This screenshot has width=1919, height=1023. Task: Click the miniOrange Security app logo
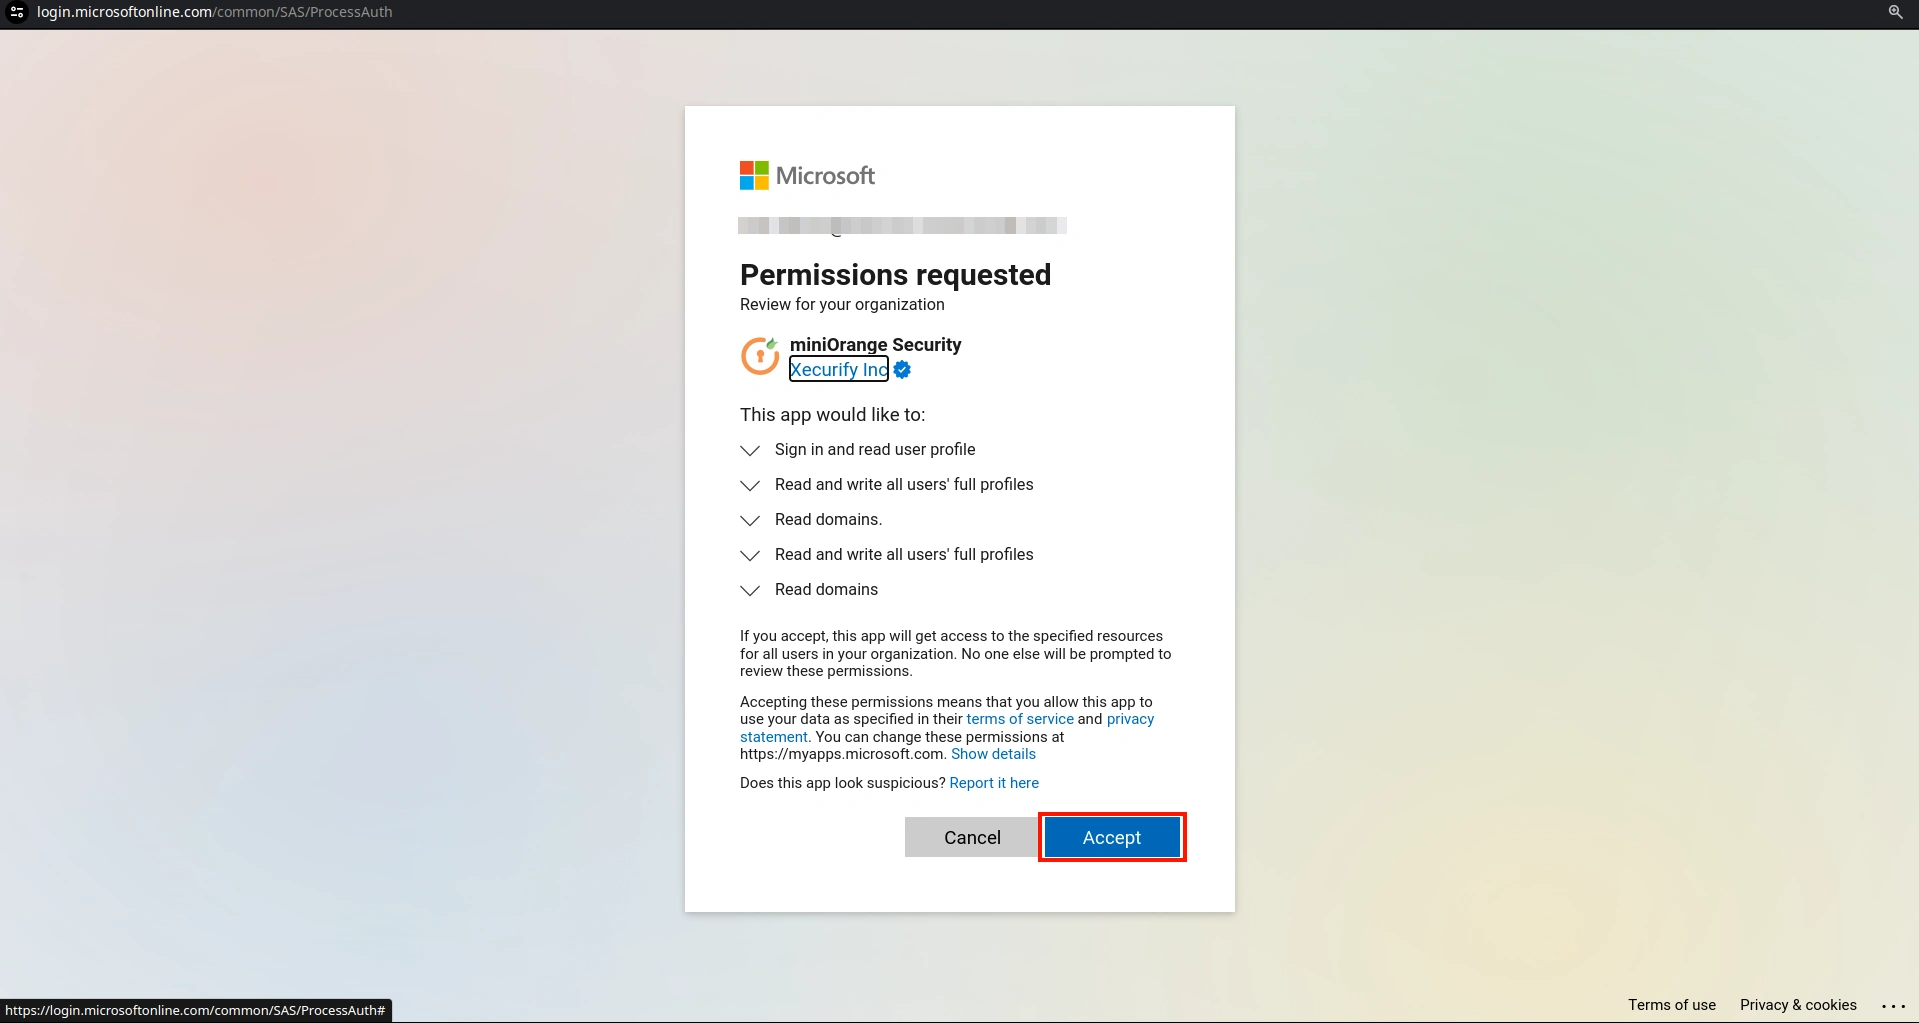click(760, 356)
